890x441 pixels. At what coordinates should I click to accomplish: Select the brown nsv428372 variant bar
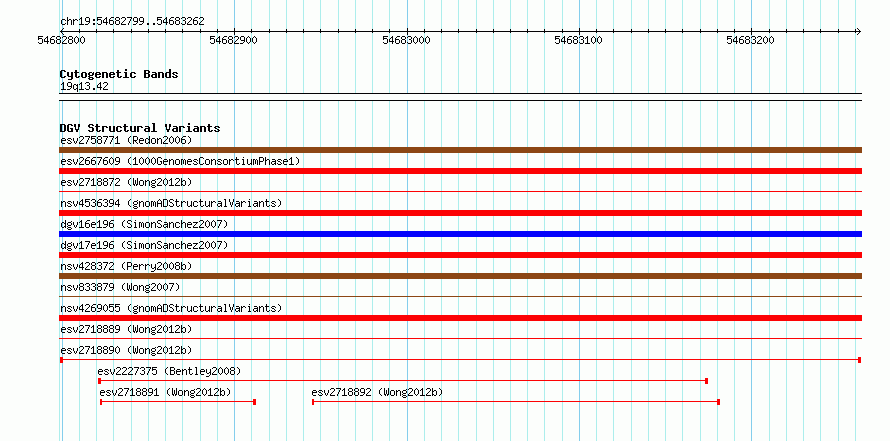click(460, 276)
